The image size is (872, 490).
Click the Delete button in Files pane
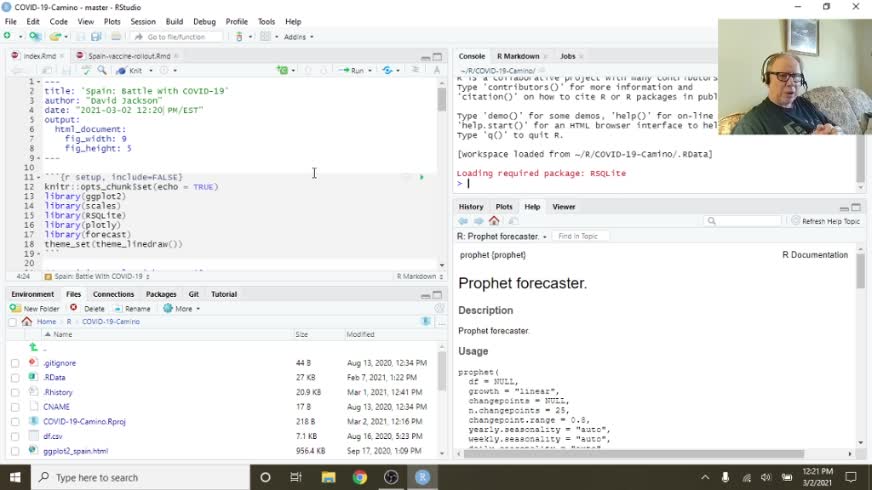pos(87,309)
